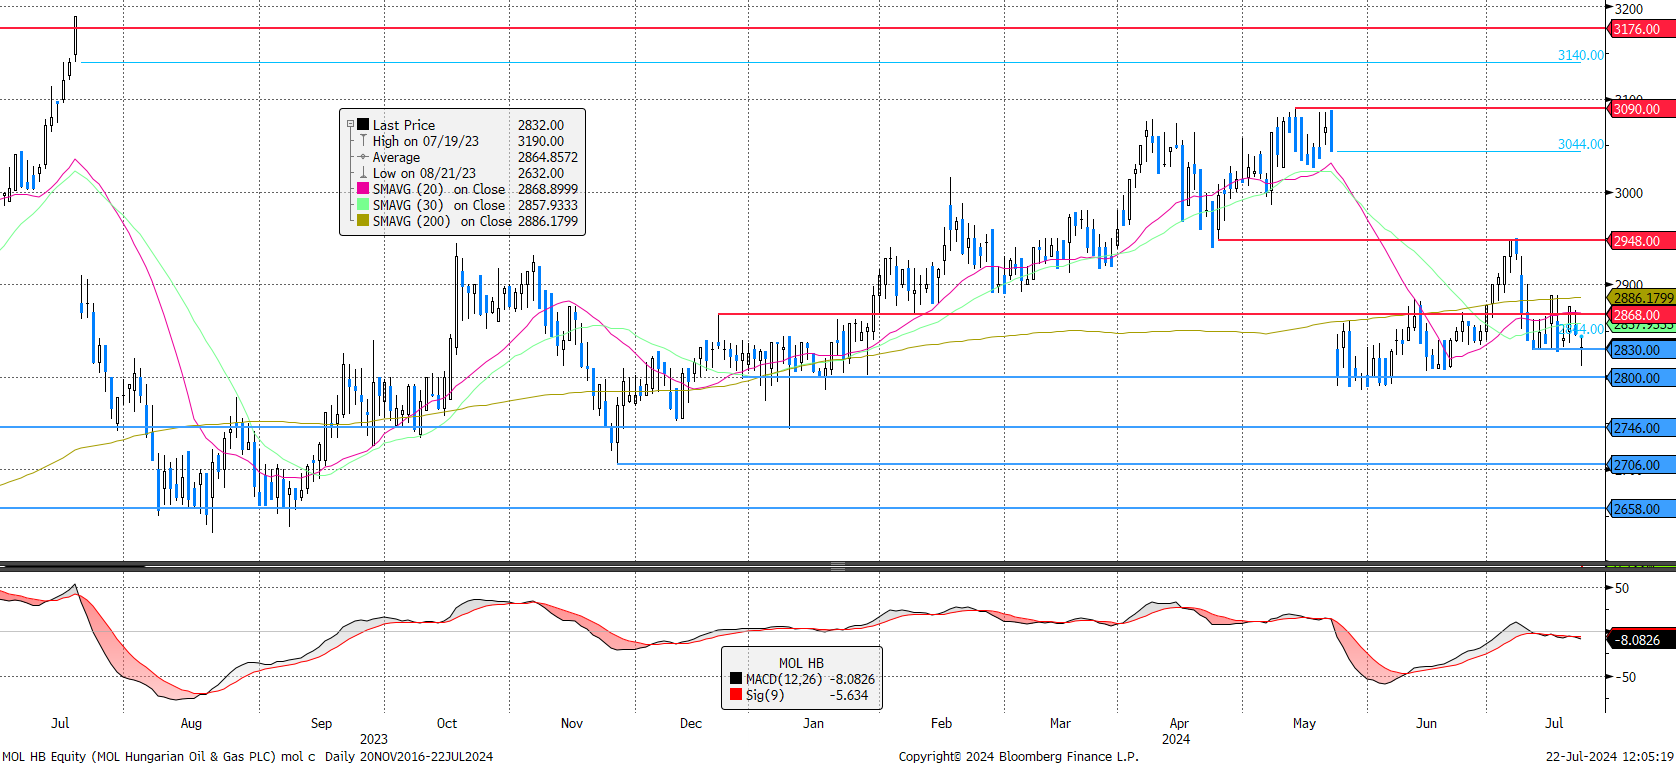Click the Apr label on the time axis

click(1179, 723)
